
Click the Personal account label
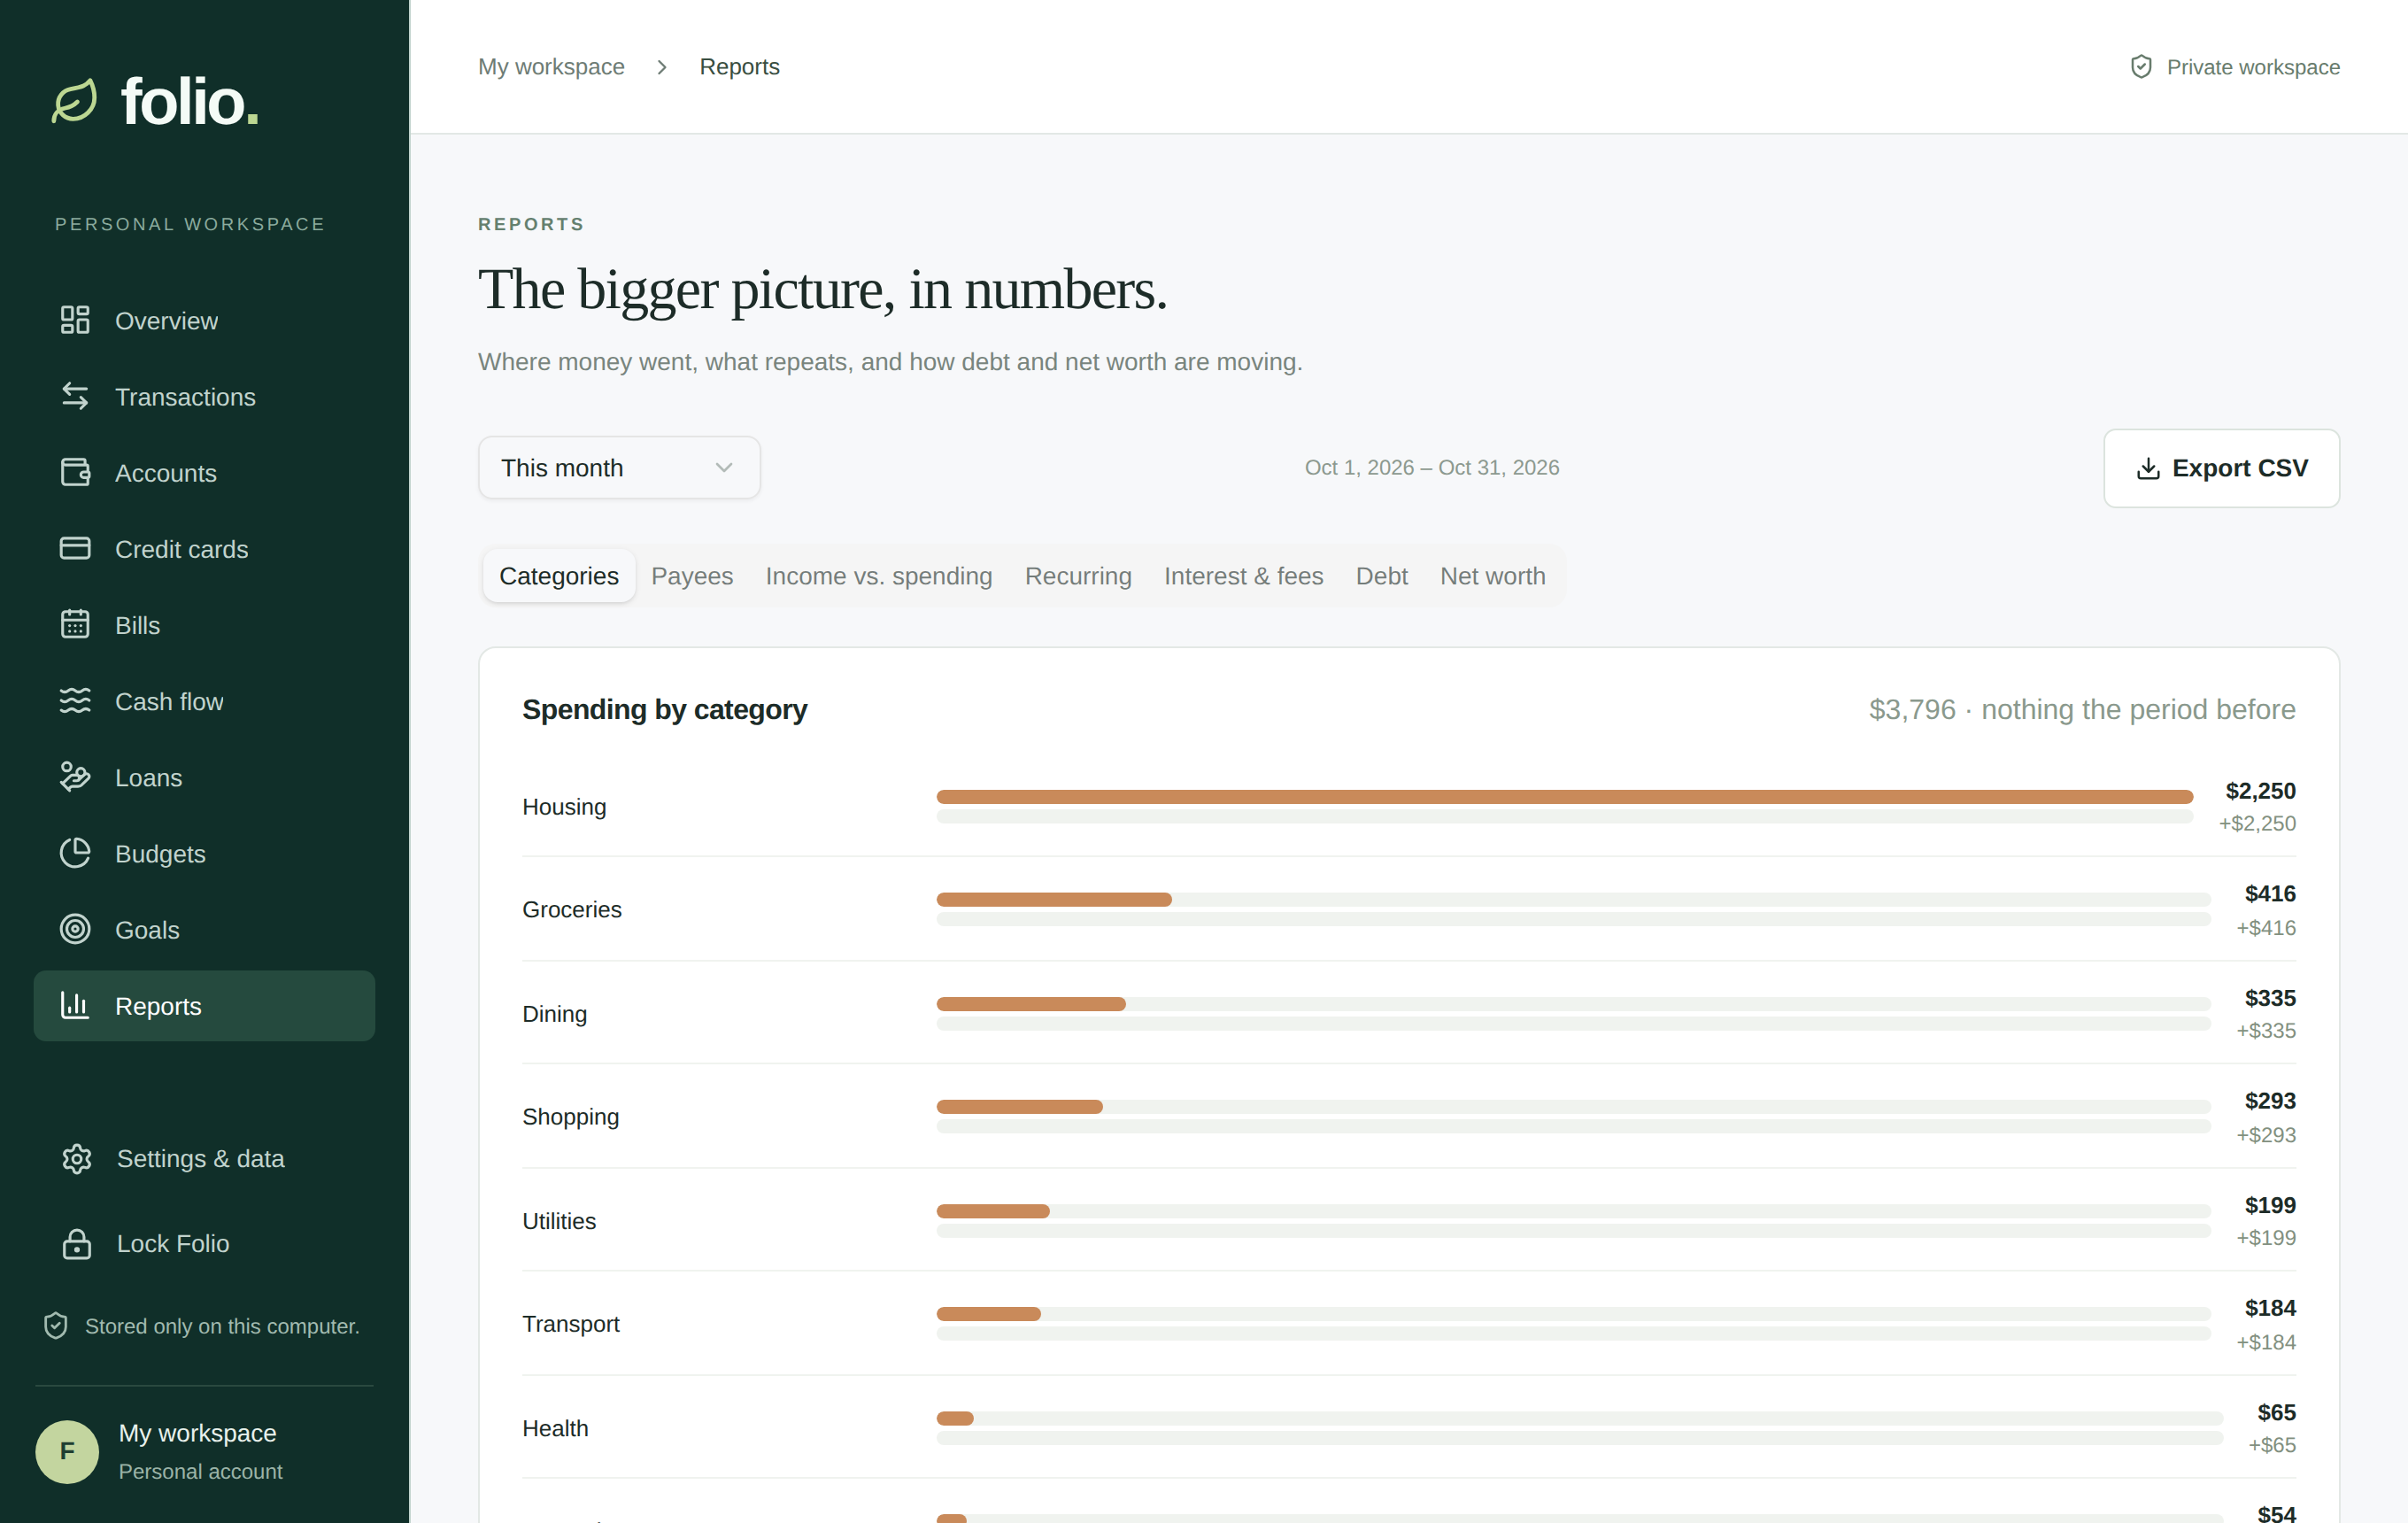click(x=200, y=1472)
